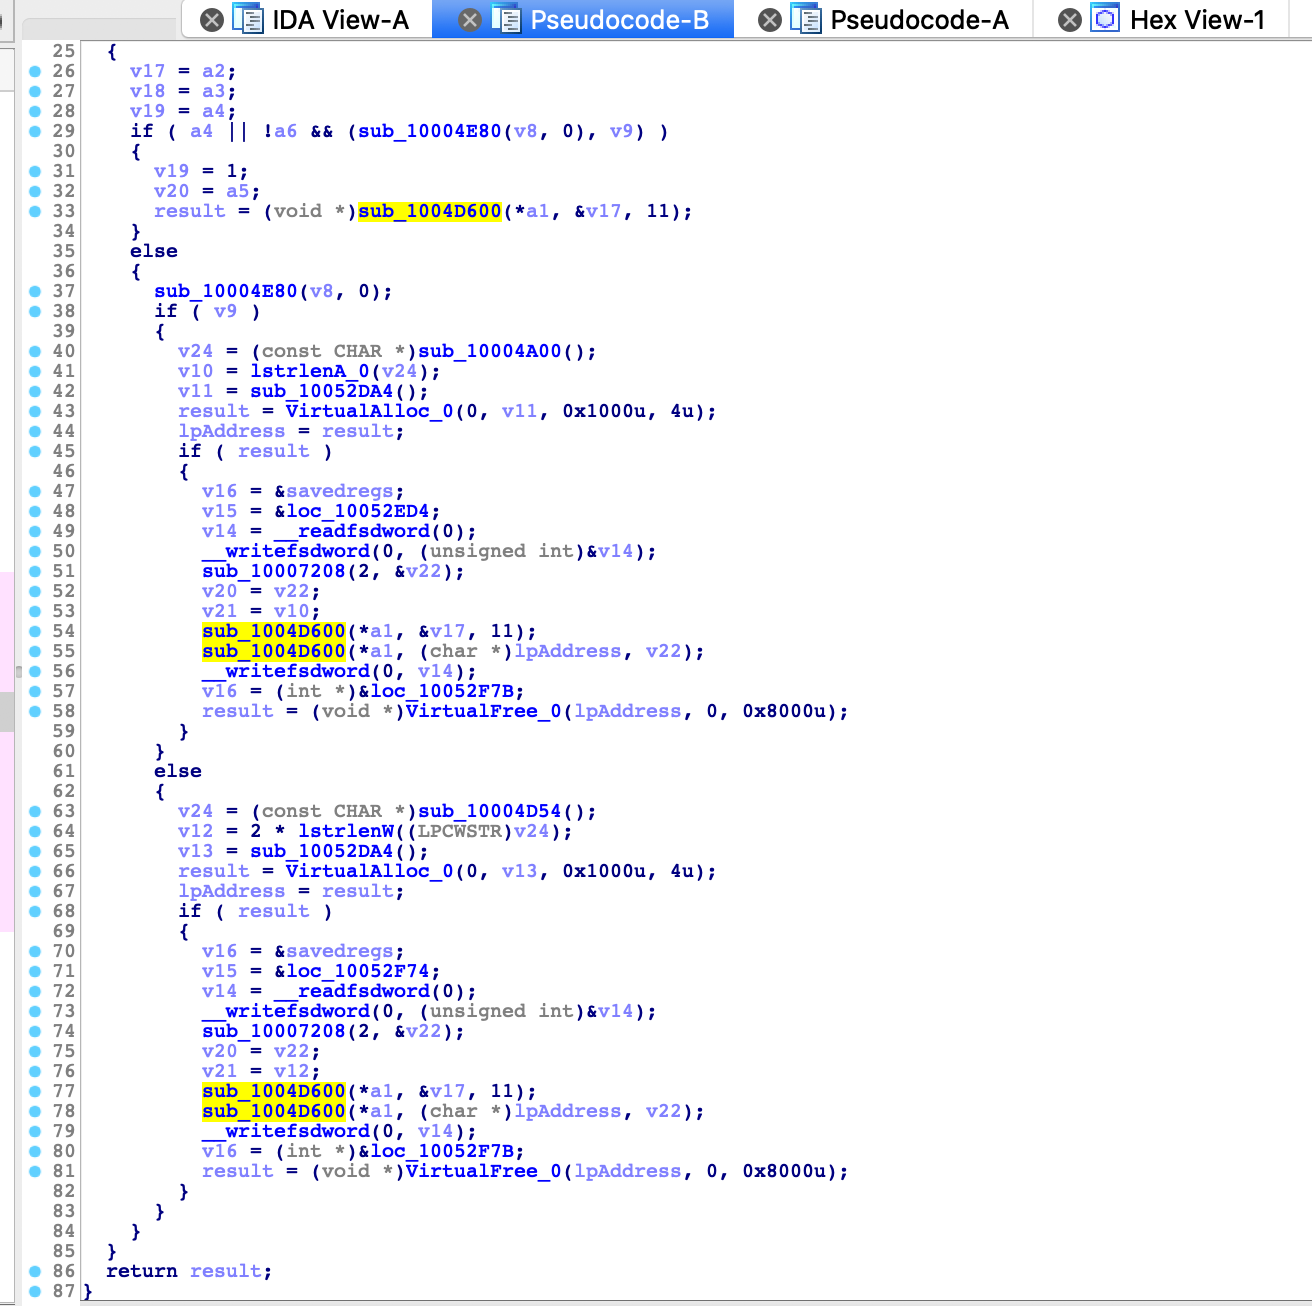Switch to the IDA View-A tab
This screenshot has width=1312, height=1306.
point(340,20)
